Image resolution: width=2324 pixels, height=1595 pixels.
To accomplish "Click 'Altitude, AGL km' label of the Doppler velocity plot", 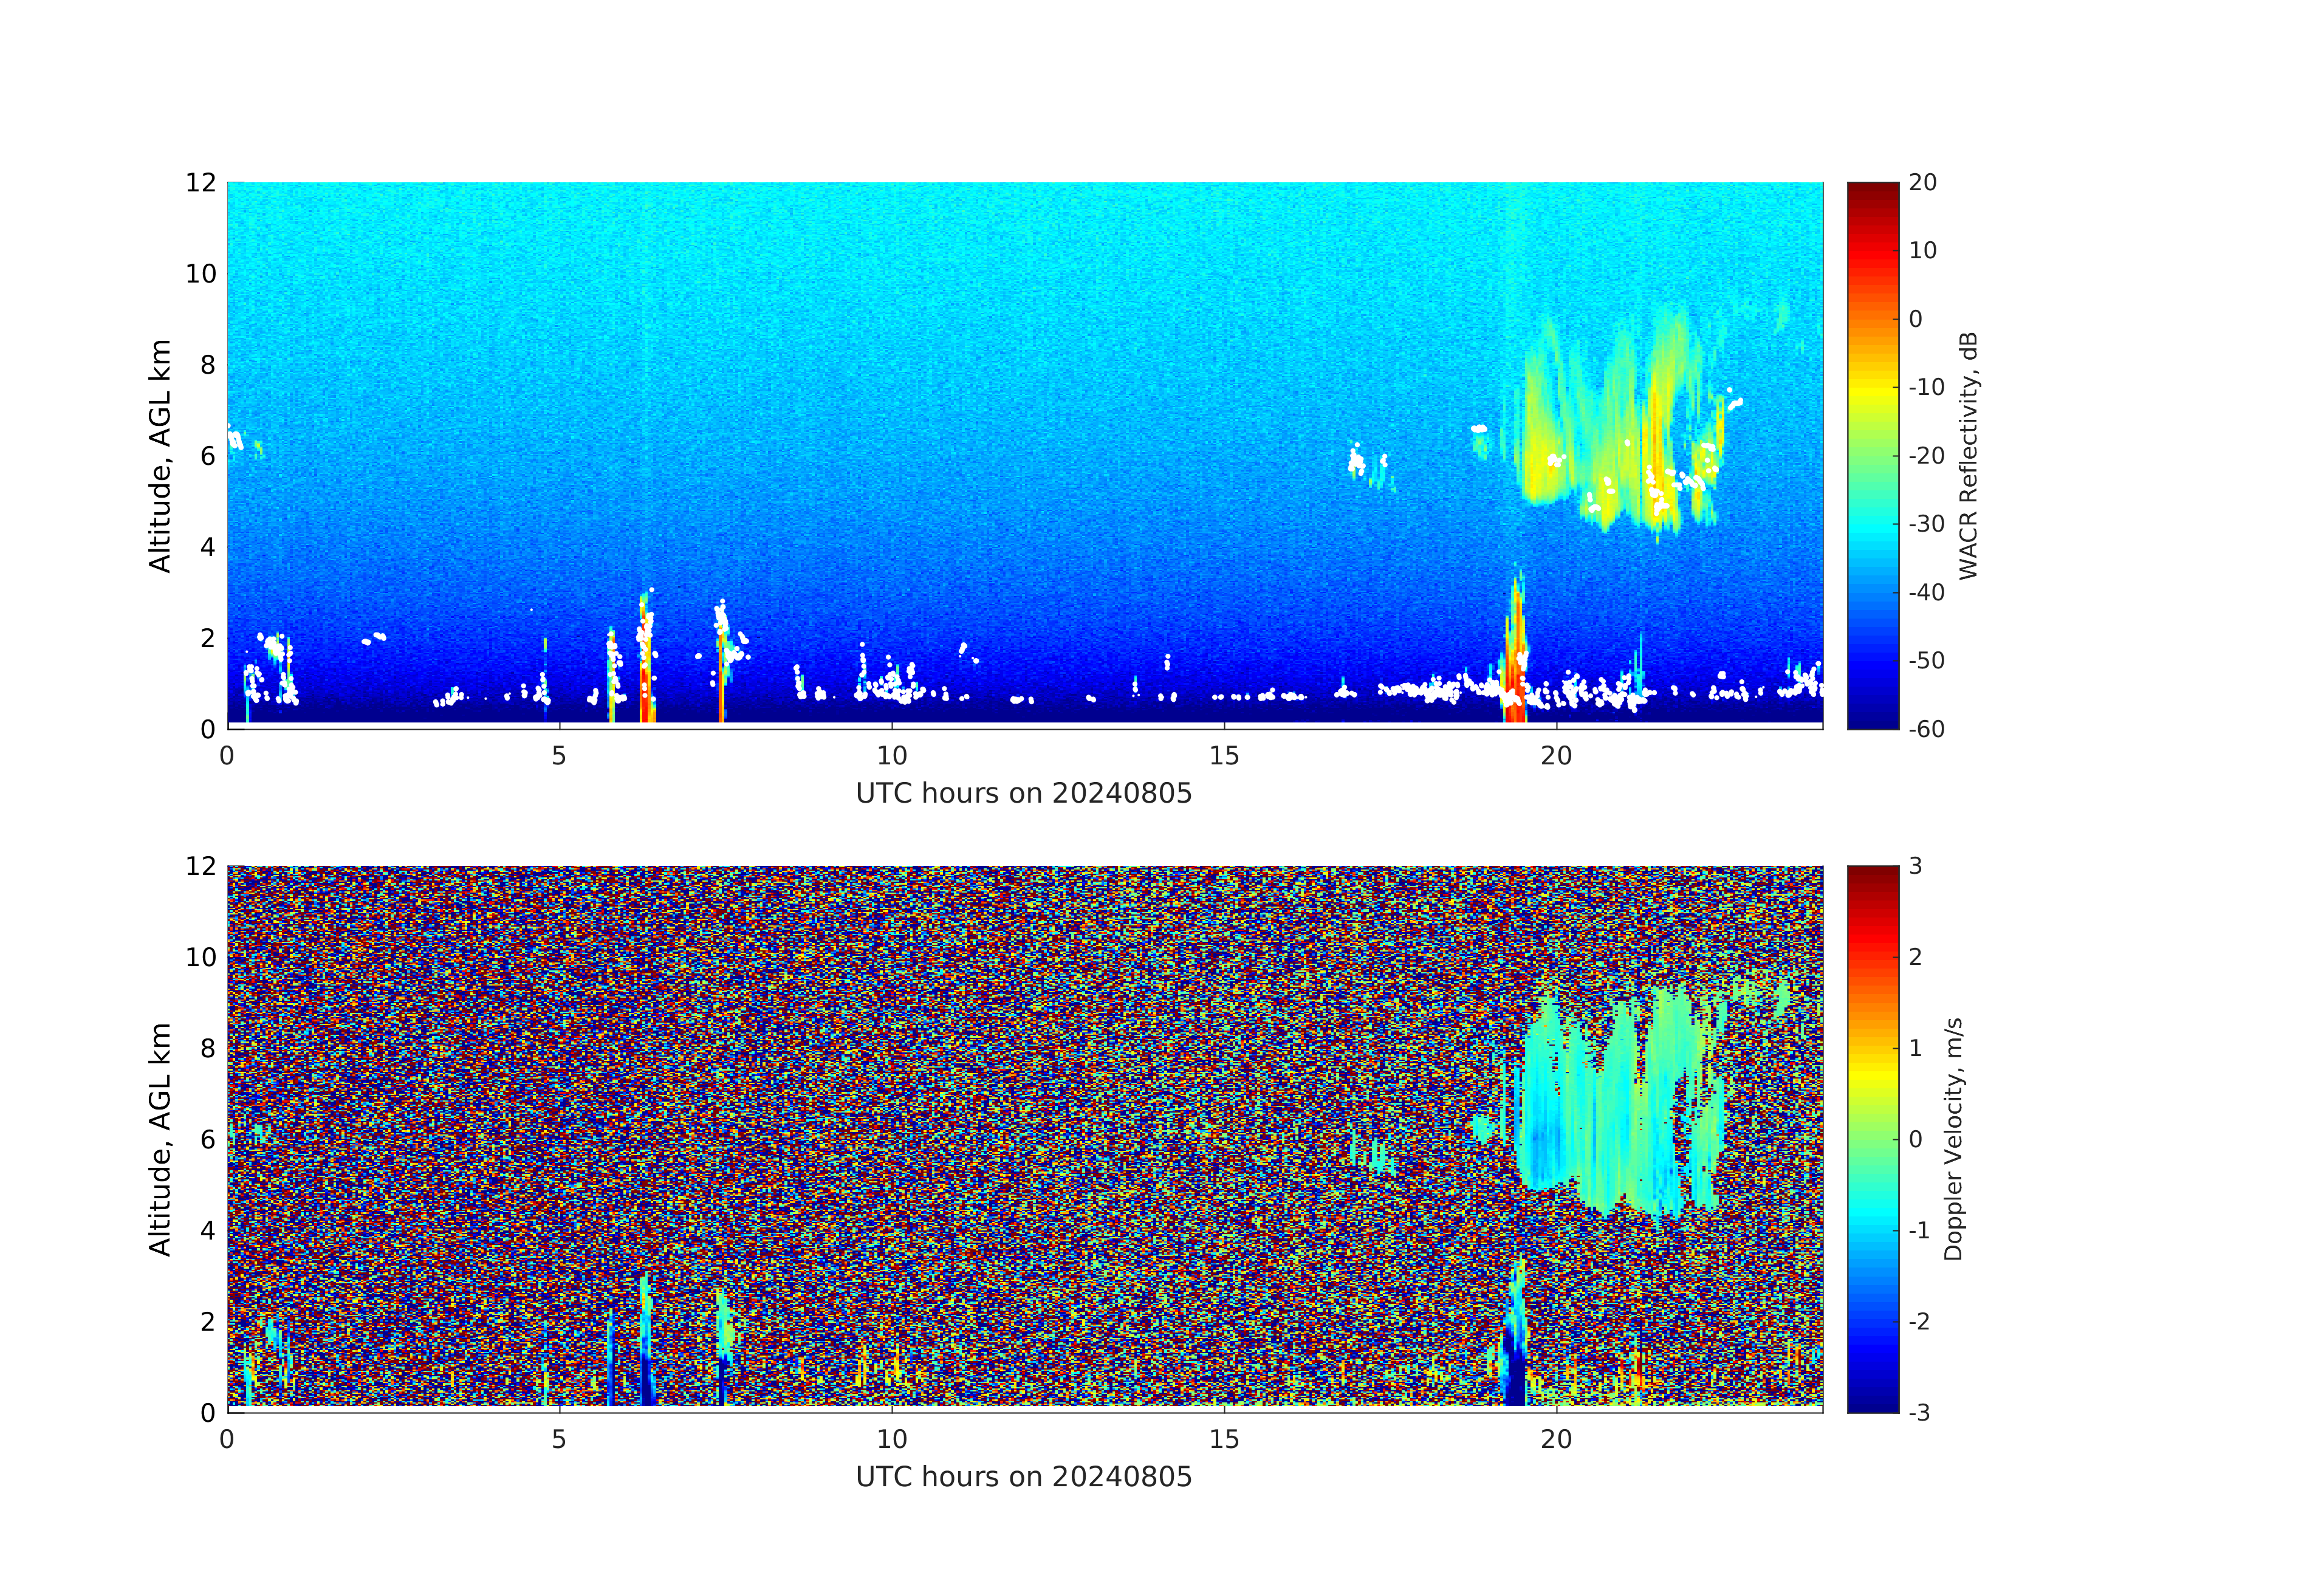I will click(x=160, y=1138).
